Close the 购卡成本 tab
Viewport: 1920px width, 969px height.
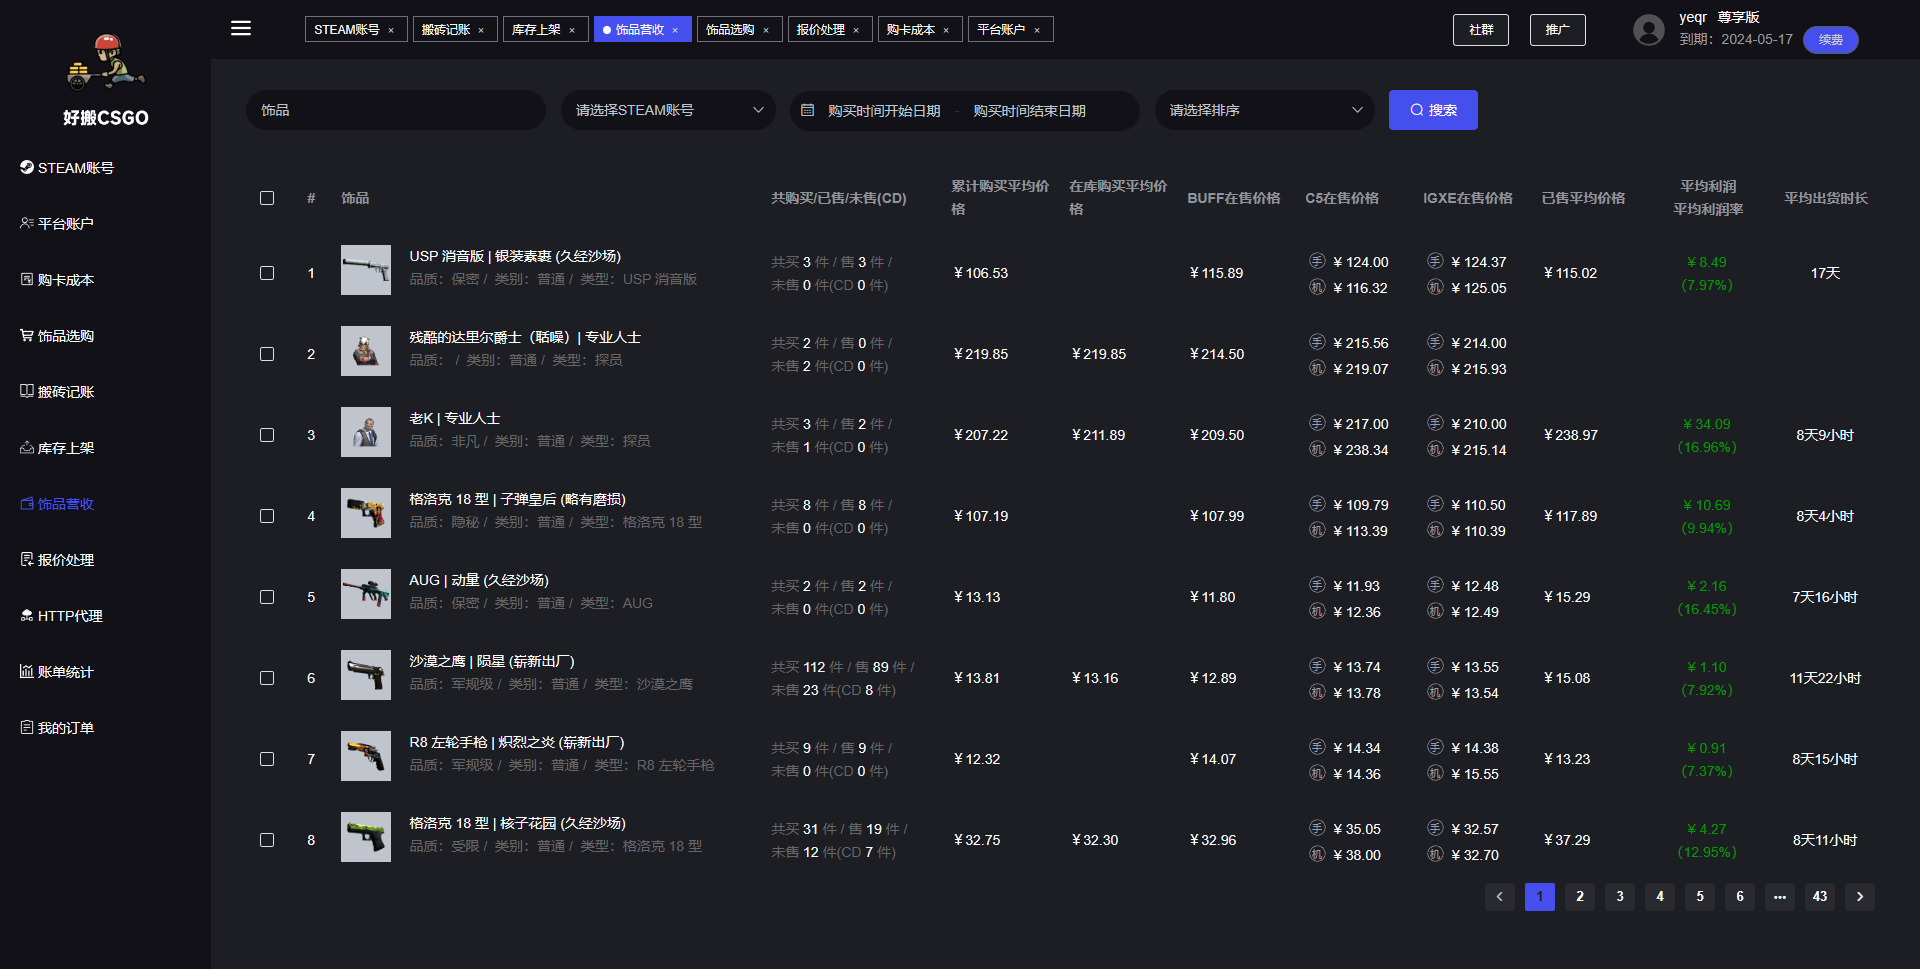946,30
